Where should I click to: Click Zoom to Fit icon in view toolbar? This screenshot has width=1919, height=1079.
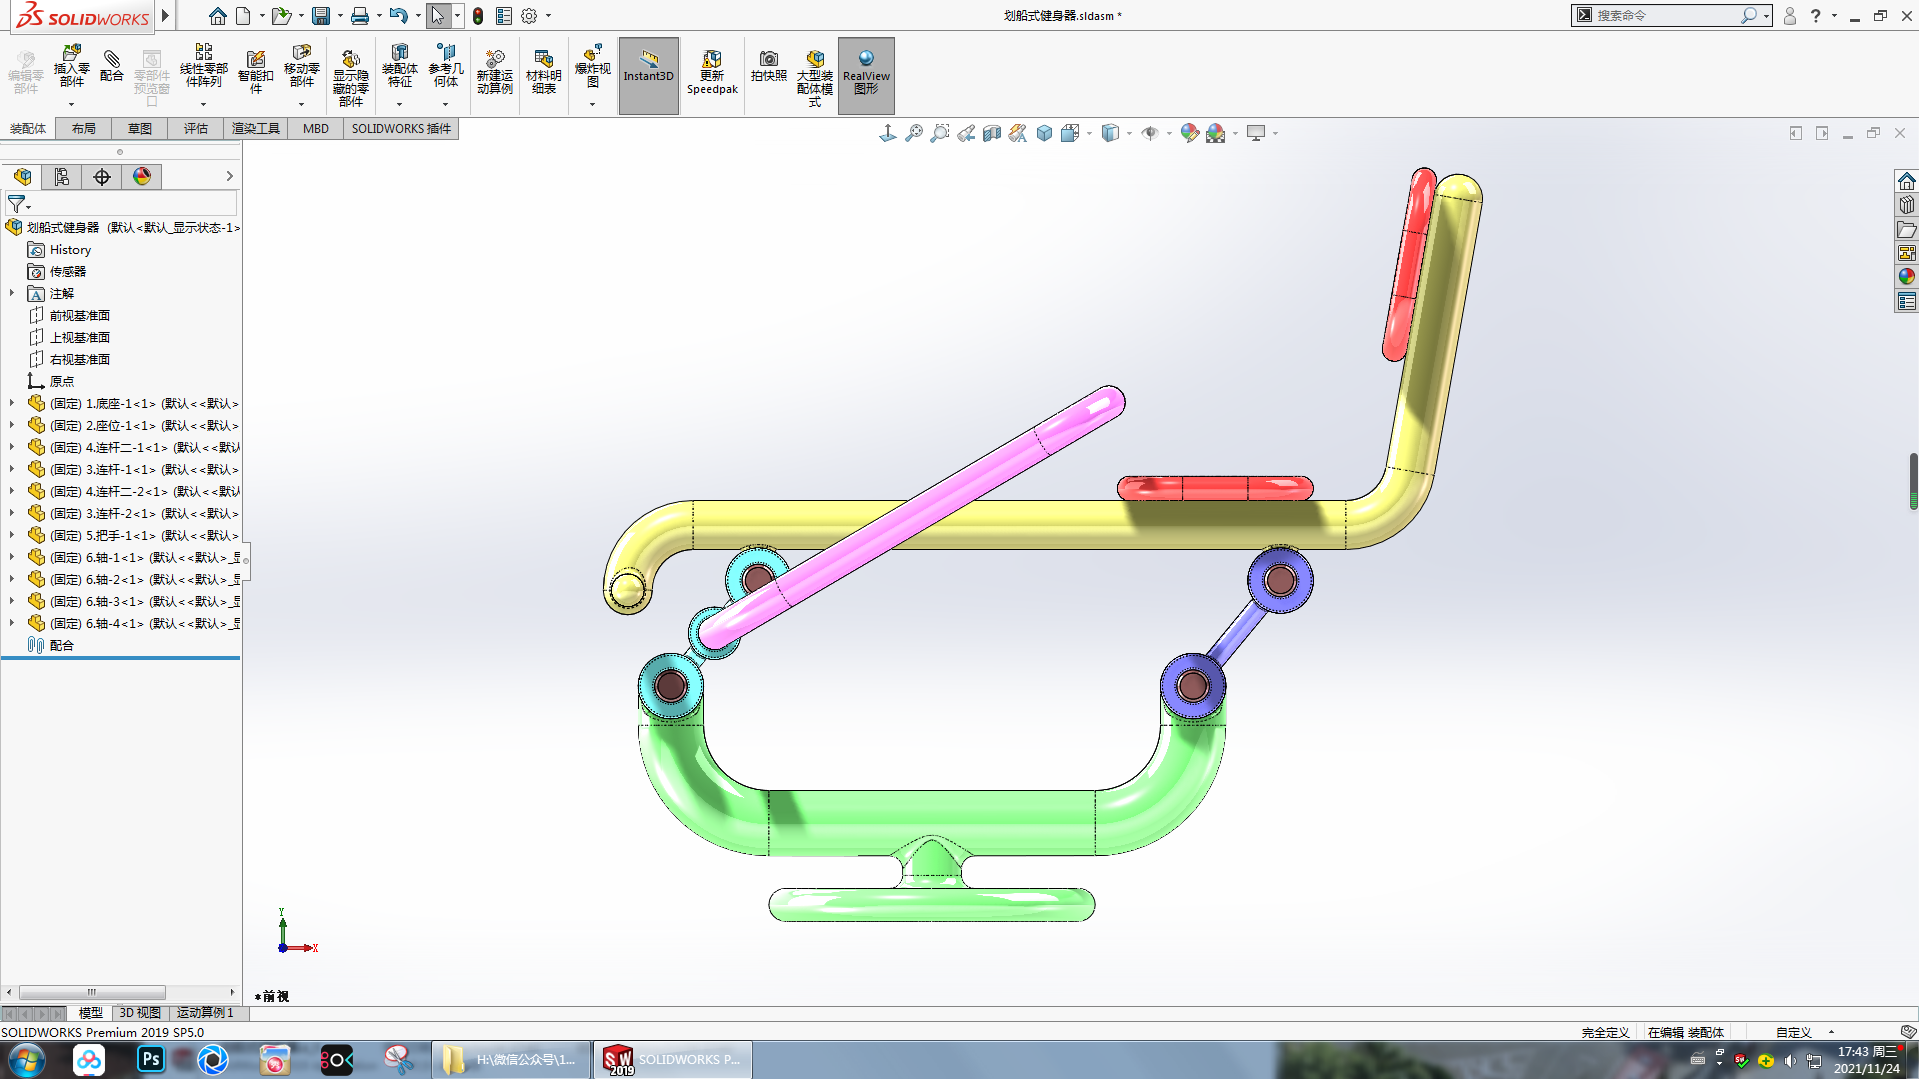point(914,133)
